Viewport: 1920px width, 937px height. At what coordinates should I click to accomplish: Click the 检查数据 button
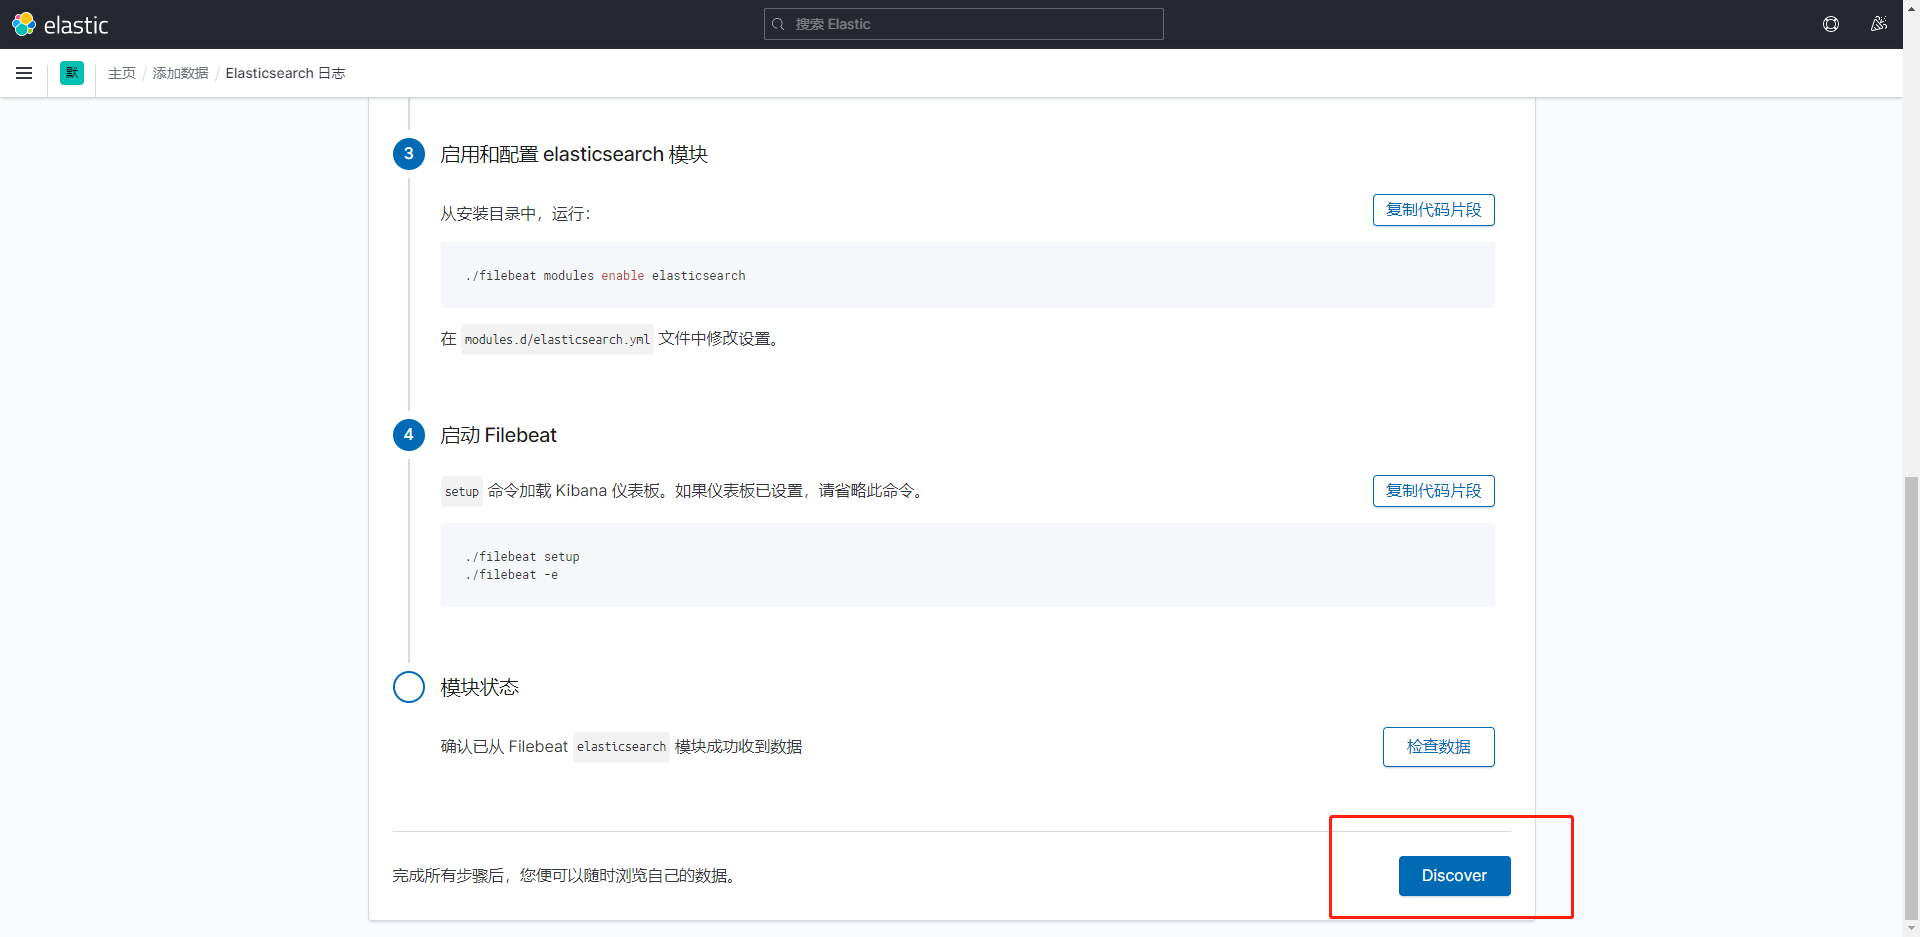point(1438,747)
